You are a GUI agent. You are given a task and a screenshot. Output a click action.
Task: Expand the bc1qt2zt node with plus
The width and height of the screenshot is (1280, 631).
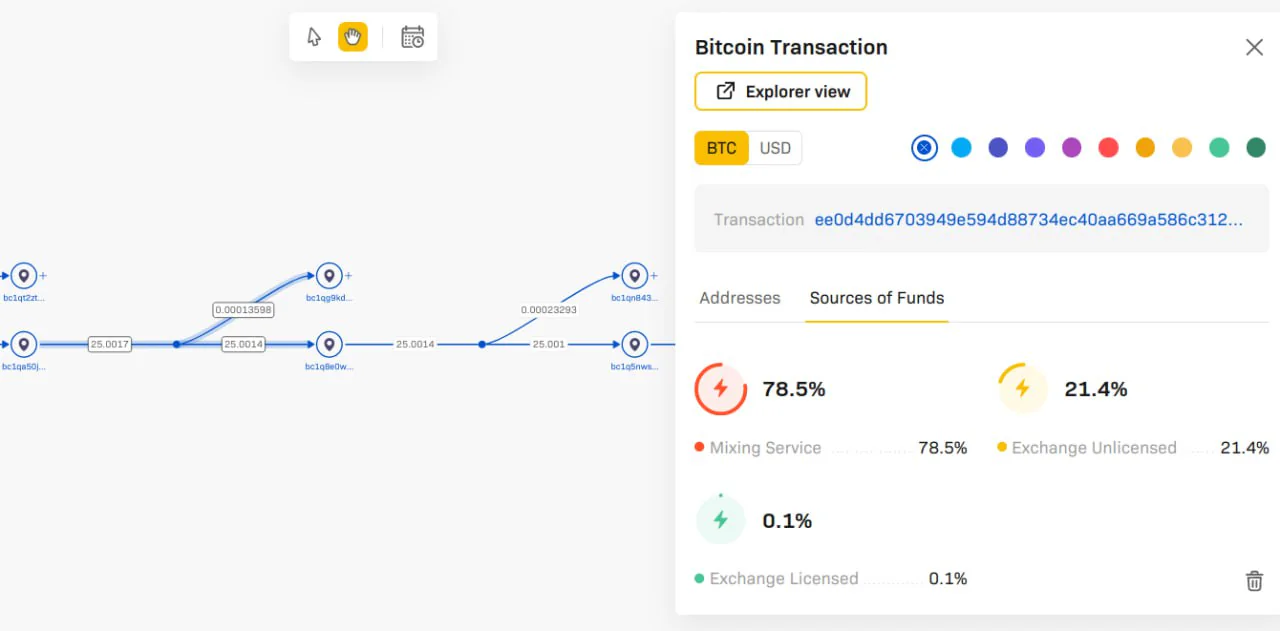[43, 276]
